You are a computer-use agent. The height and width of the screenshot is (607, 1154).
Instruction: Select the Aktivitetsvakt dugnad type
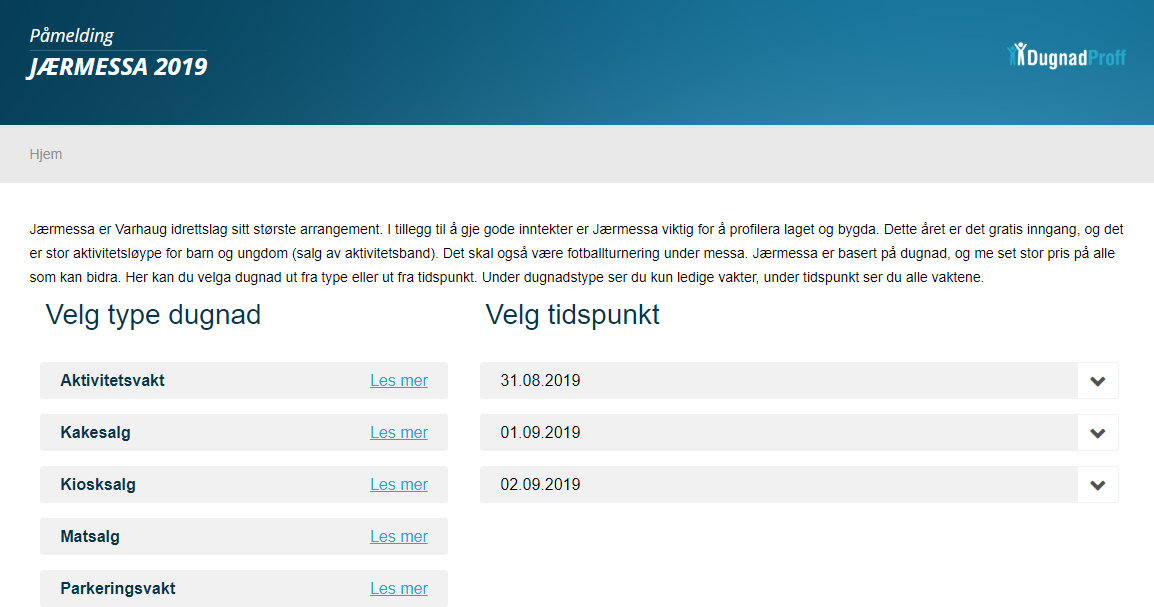click(112, 381)
